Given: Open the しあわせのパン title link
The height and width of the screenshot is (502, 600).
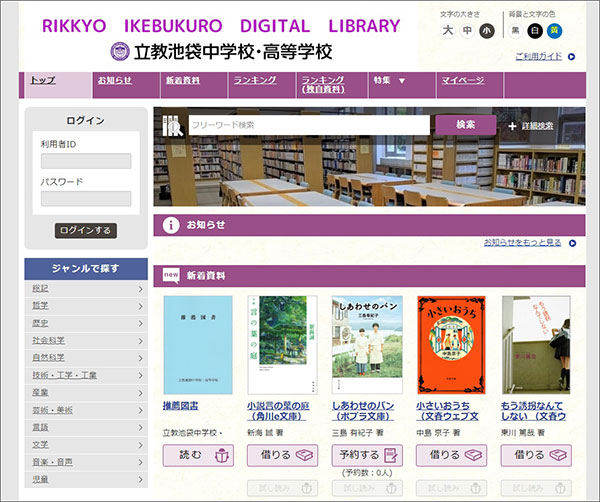Looking at the screenshot, I should tap(363, 411).
